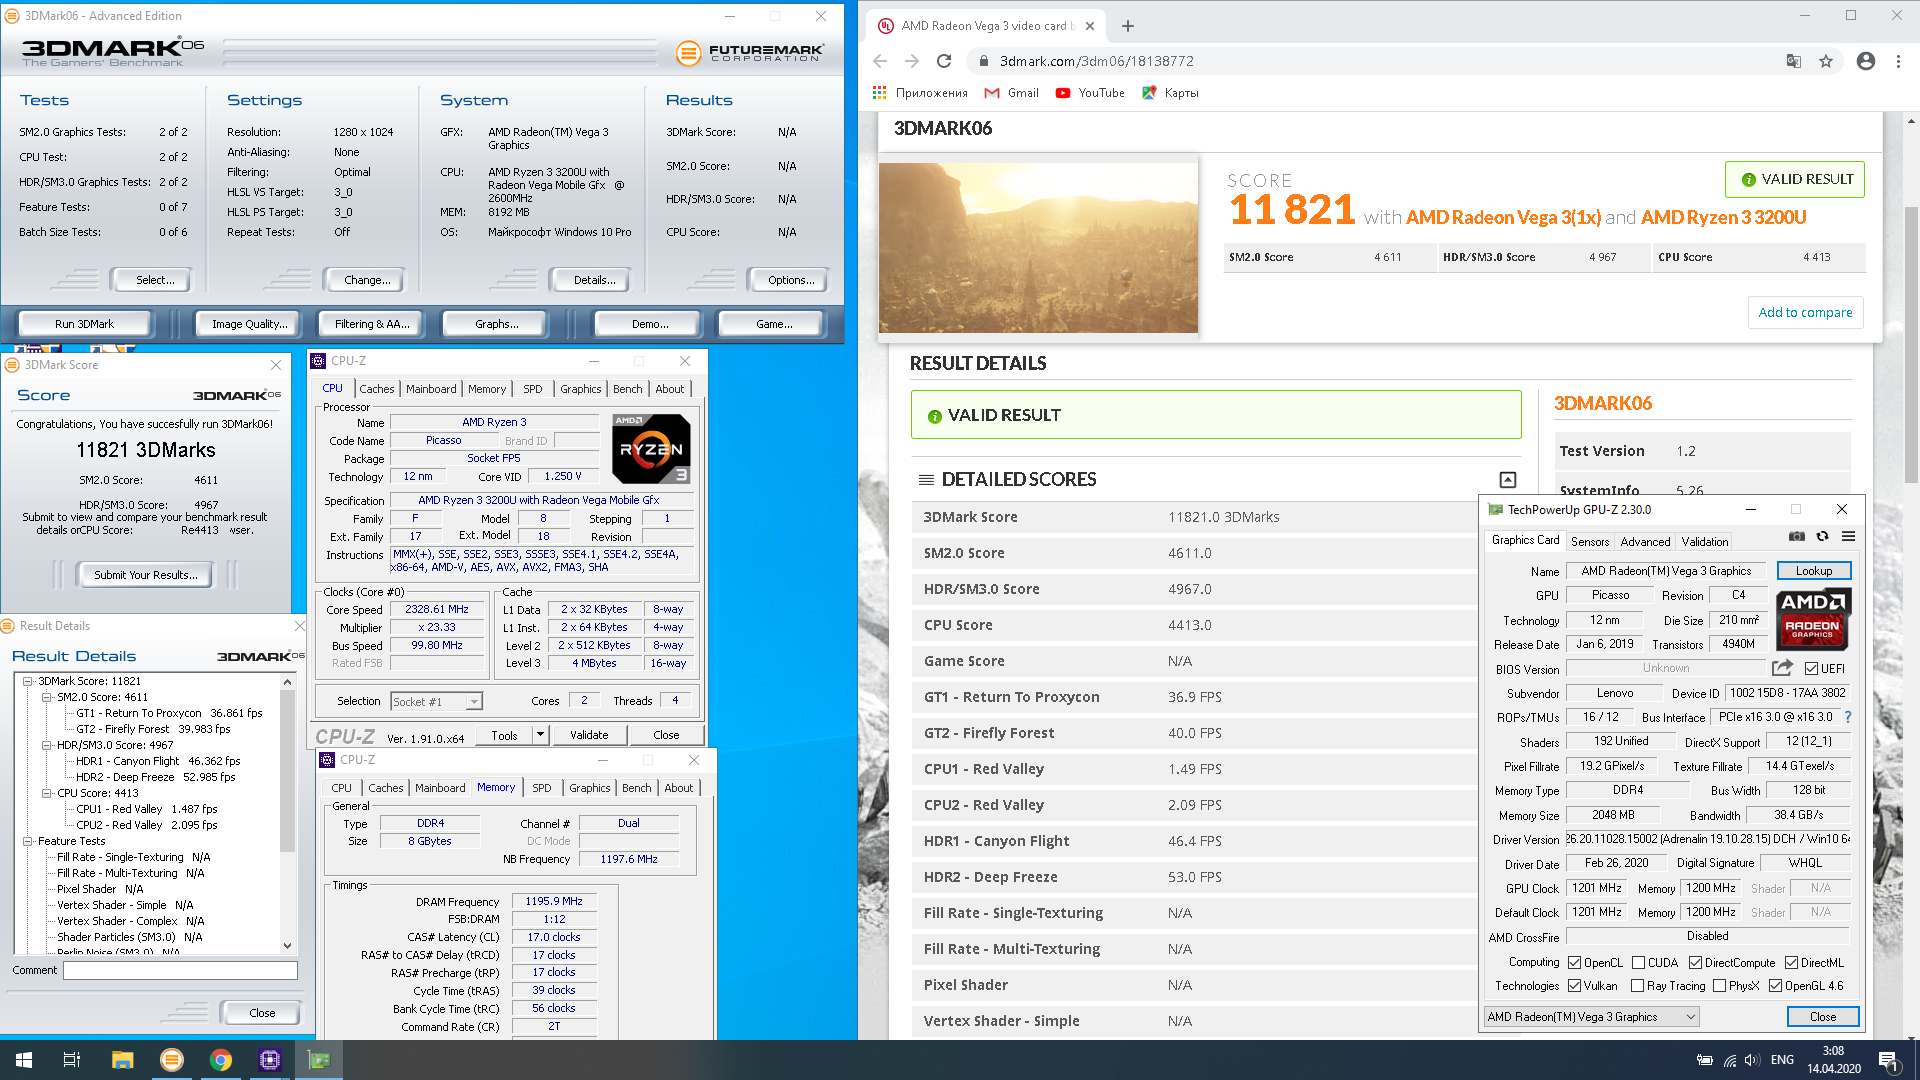Open the SPD tab in the lower CPU-Z window
The height and width of the screenshot is (1080, 1920).
(541, 788)
